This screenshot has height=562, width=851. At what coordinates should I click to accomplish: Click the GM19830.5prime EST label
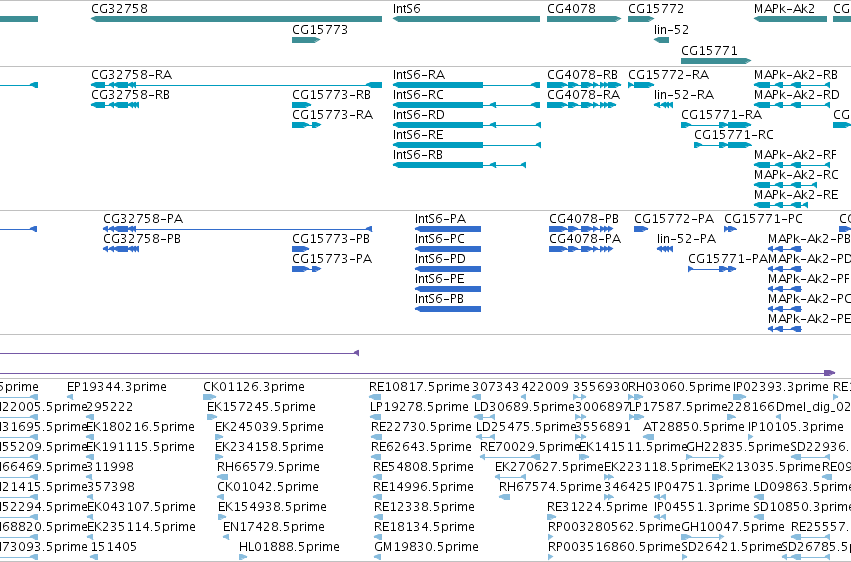(426, 547)
